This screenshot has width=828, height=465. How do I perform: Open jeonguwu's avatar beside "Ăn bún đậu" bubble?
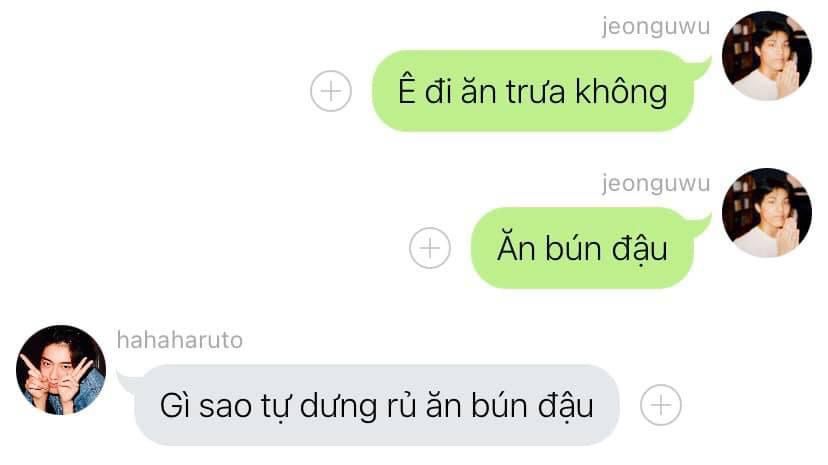(x=767, y=213)
